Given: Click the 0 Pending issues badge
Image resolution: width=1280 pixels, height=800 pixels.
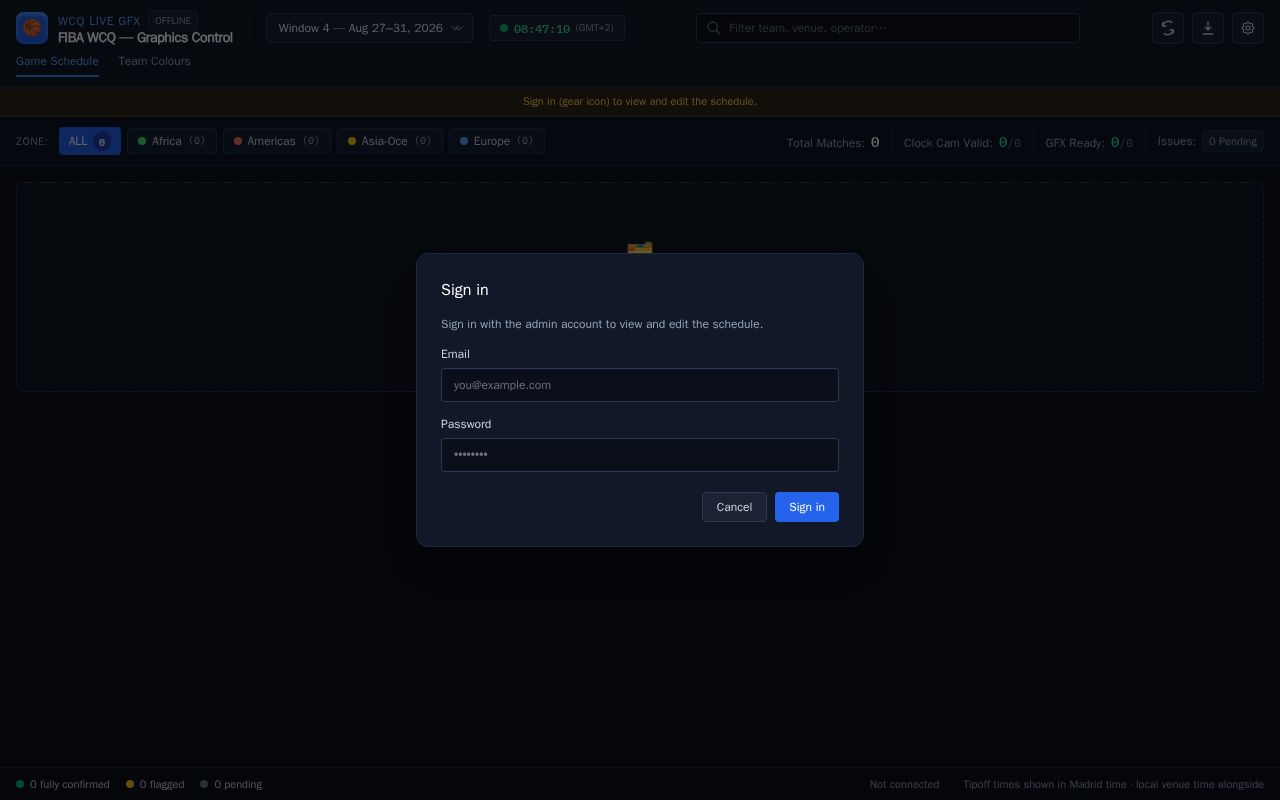Looking at the screenshot, I should click(x=1233, y=141).
